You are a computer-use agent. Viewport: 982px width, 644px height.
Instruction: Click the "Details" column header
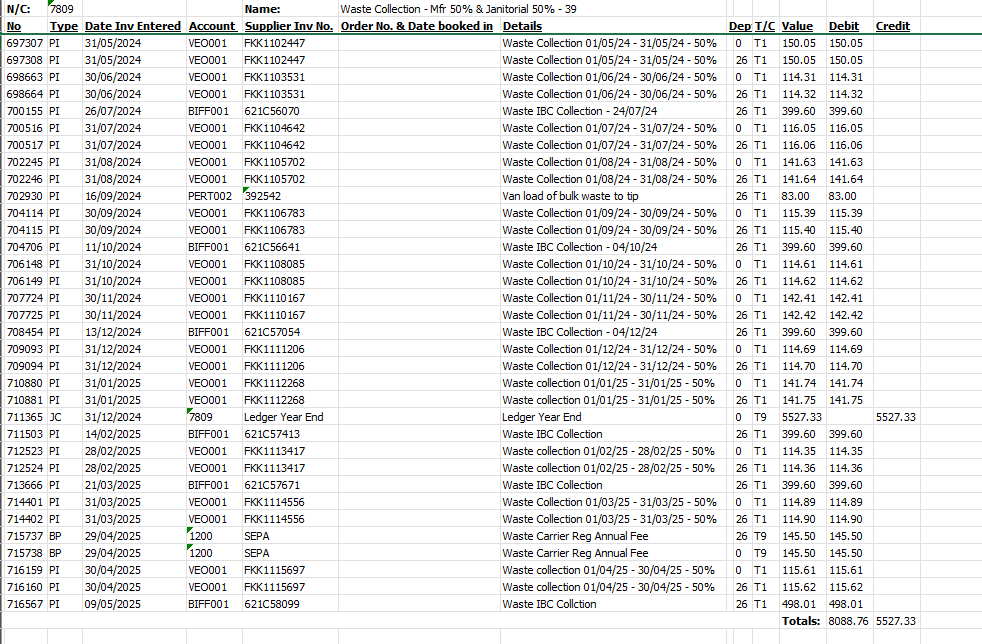[523, 26]
